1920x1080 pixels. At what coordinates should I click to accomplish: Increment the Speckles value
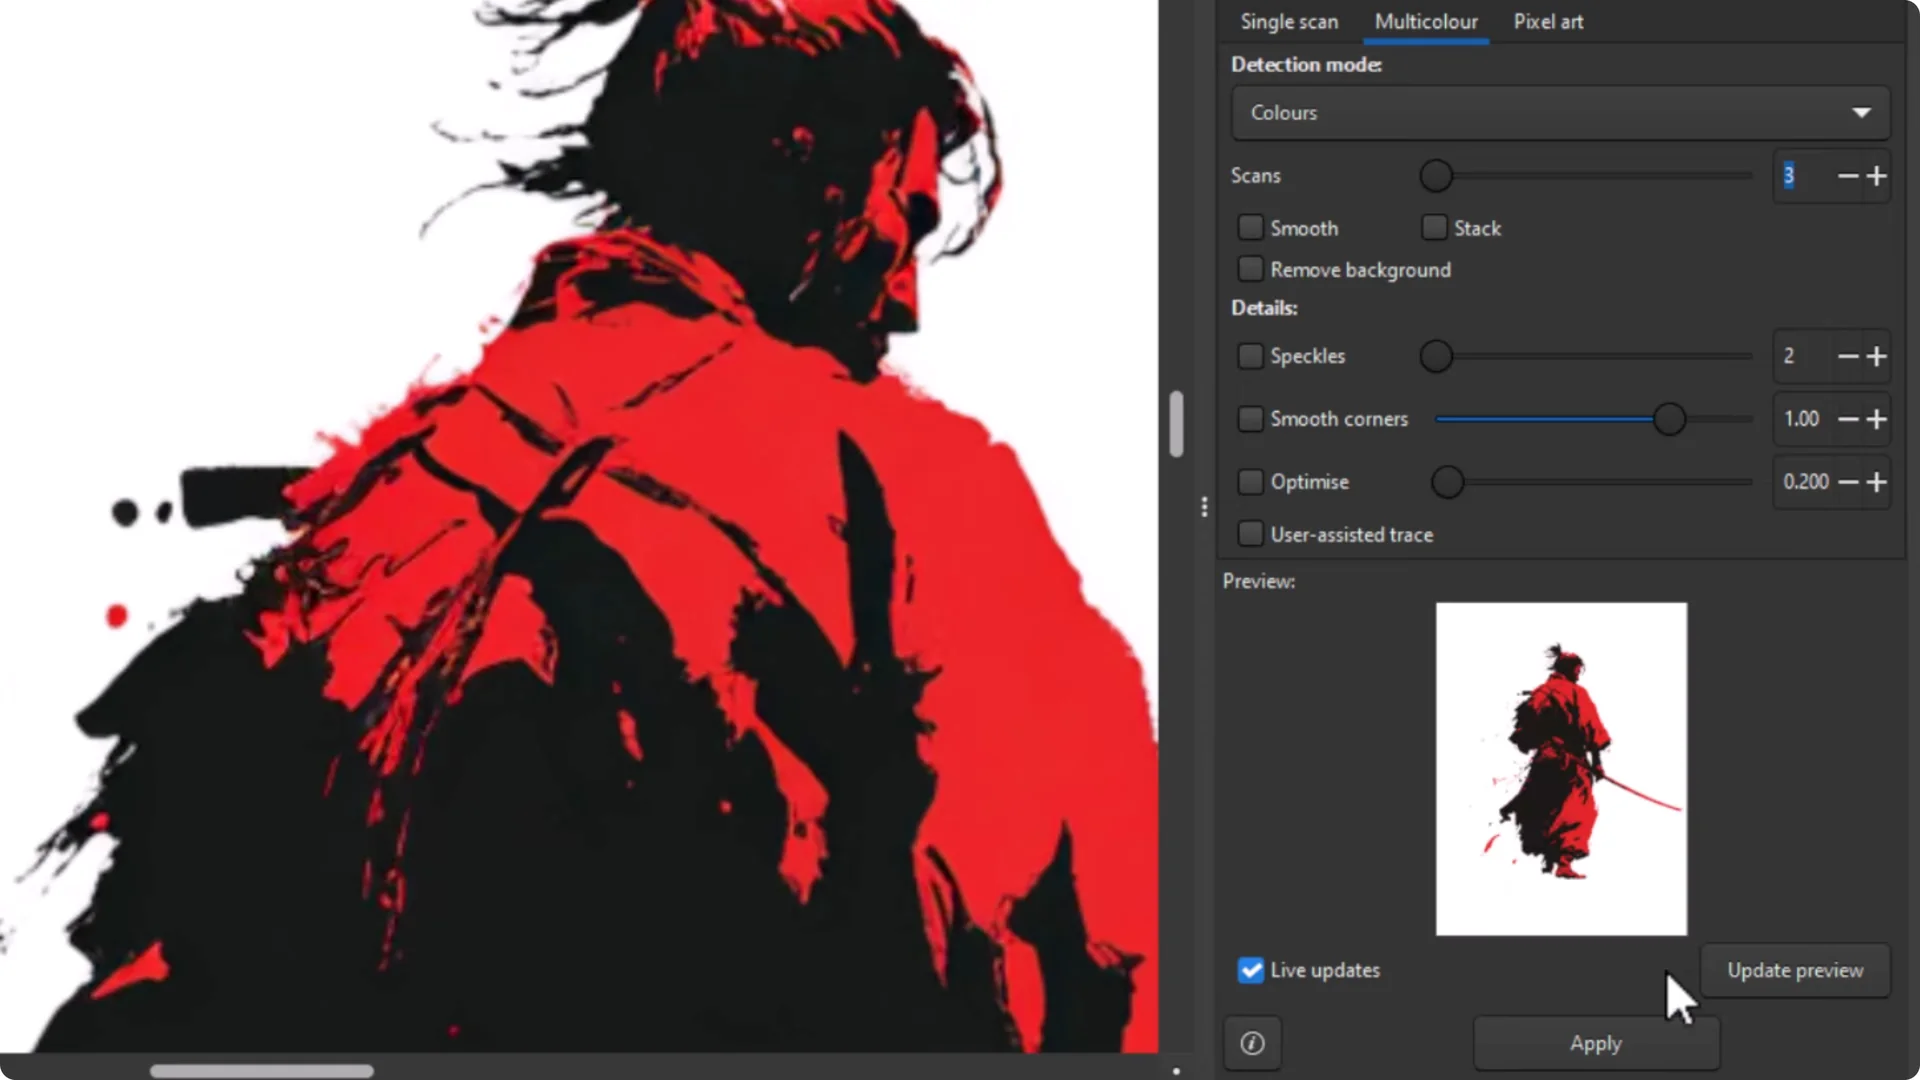1876,356
